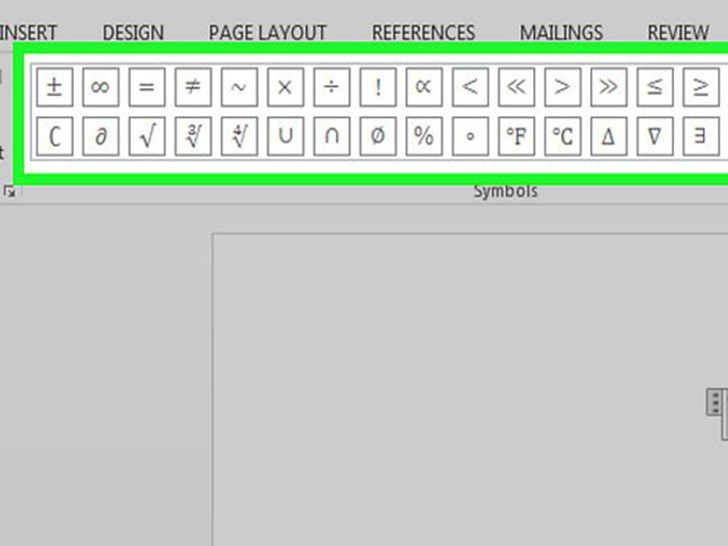Select the square root symbol

(x=146, y=136)
